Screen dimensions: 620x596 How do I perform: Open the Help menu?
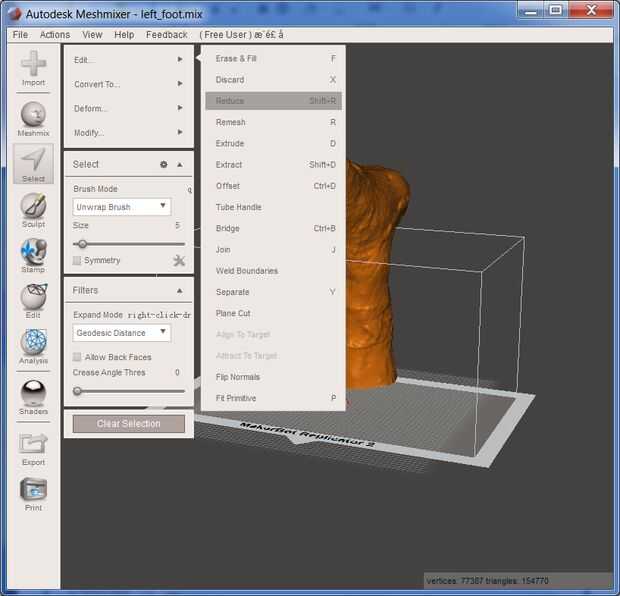click(124, 35)
